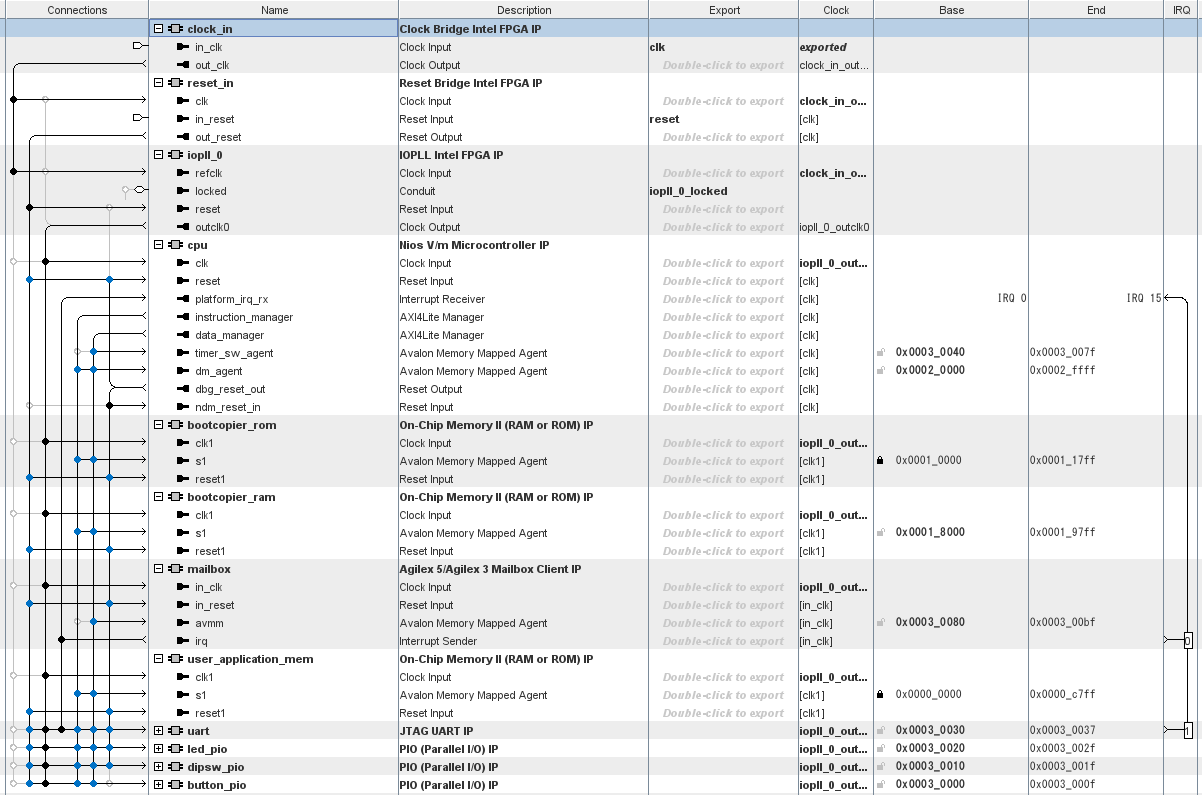
Task: Collapse the cpu component tree
Action: (159, 245)
